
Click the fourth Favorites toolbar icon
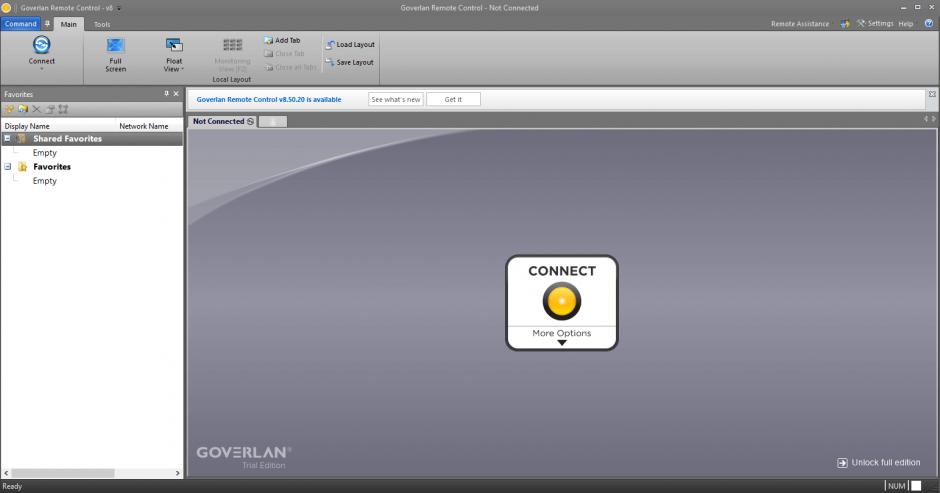tap(50, 109)
